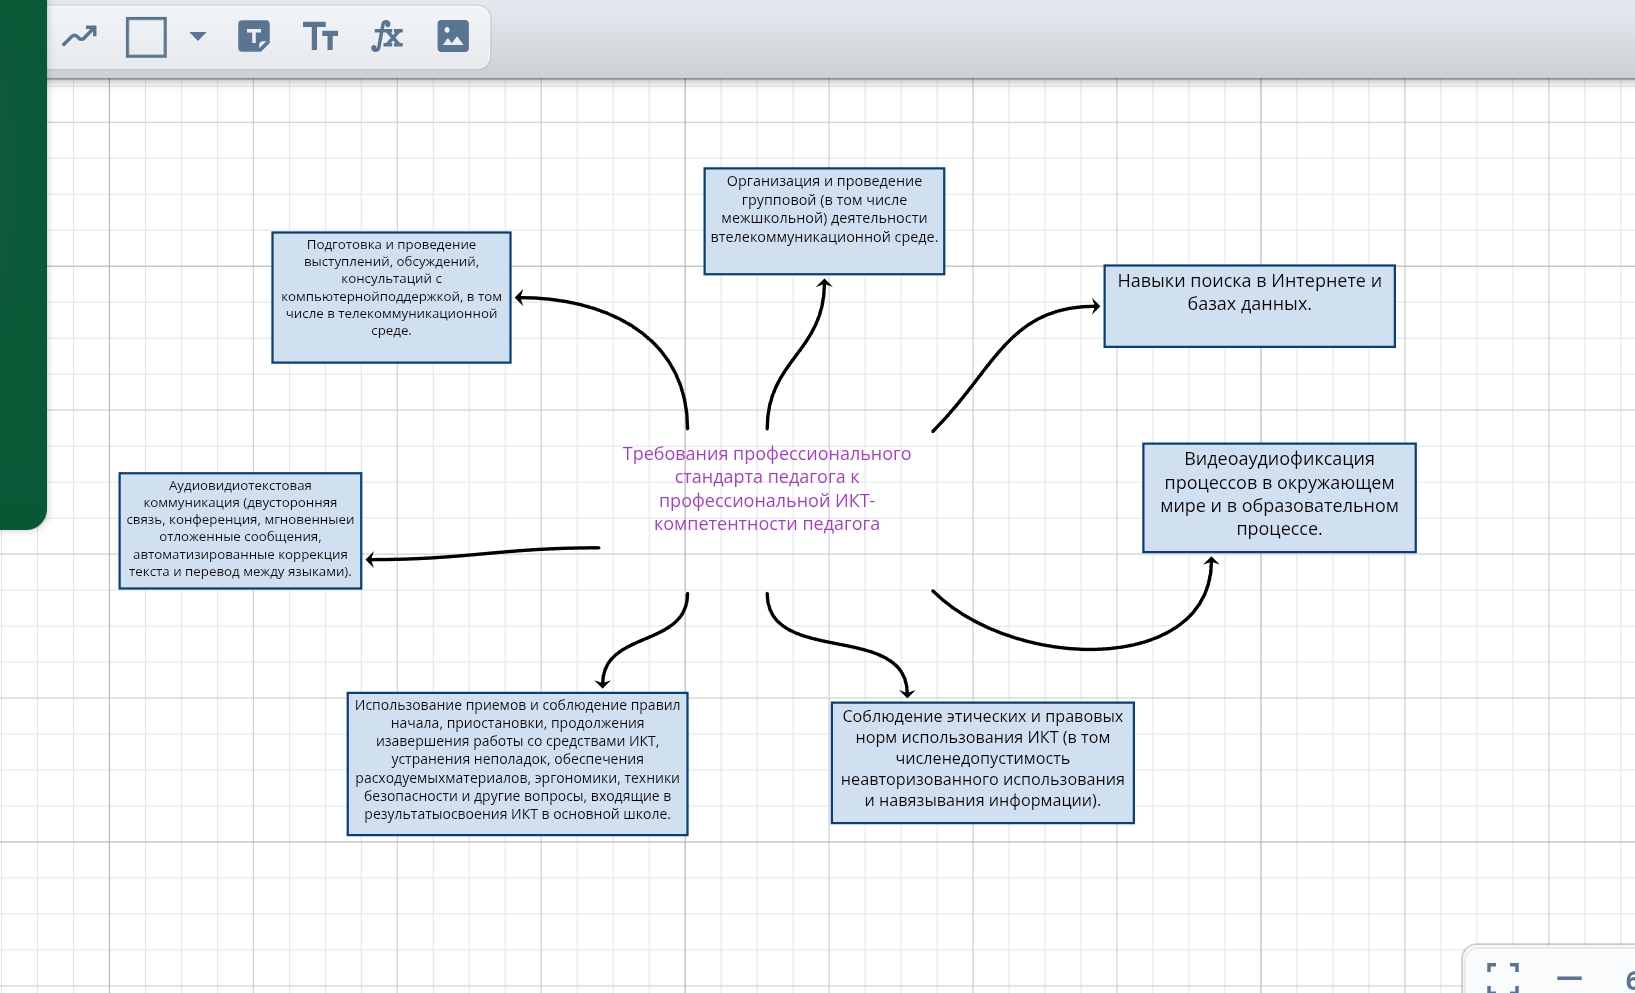
Task: Select the sticky note text tool
Action: [x=254, y=38]
